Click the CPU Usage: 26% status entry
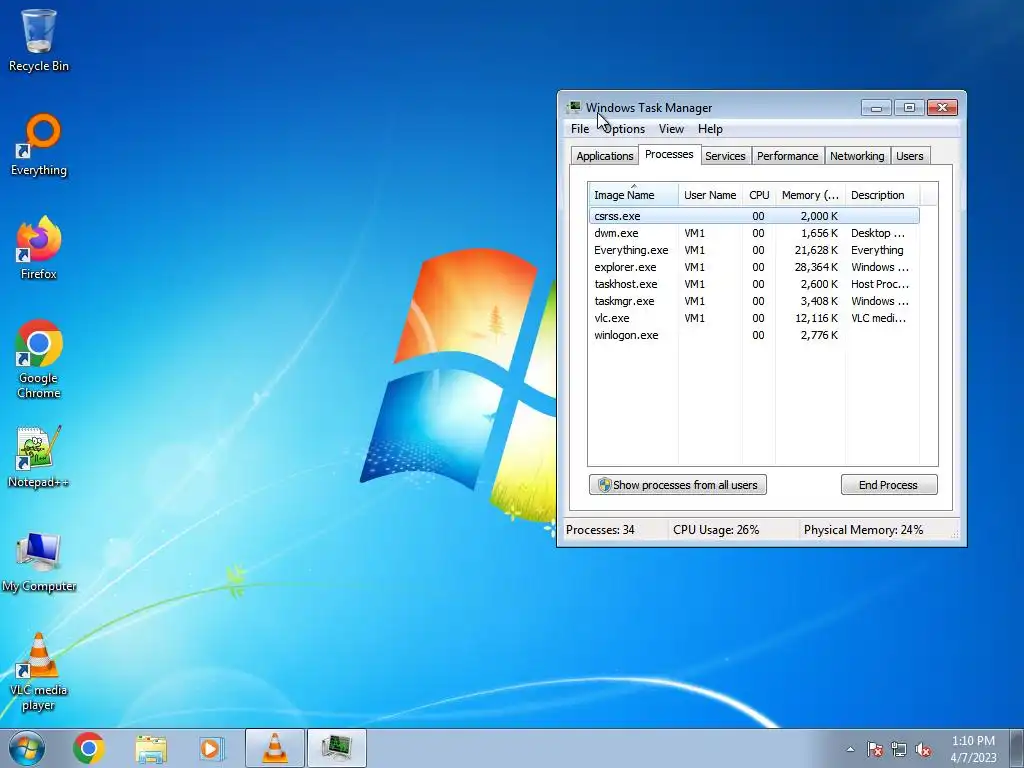 click(x=716, y=530)
